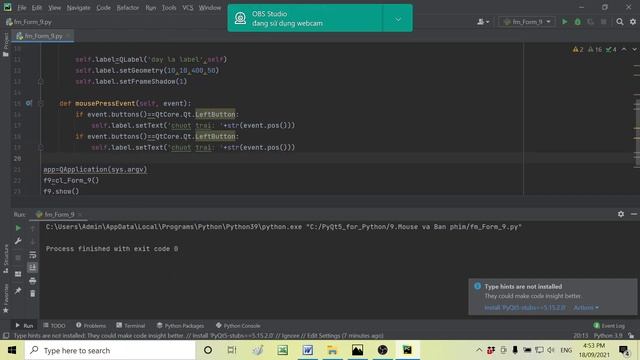Click the warnings count indicator showing 2
This screenshot has width=640, height=360.
tap(578, 49)
